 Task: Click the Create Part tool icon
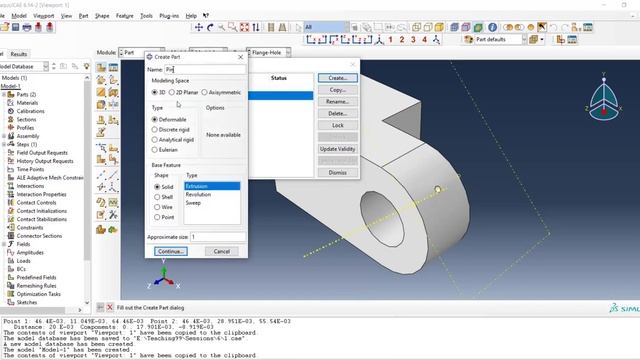[x=101, y=67]
